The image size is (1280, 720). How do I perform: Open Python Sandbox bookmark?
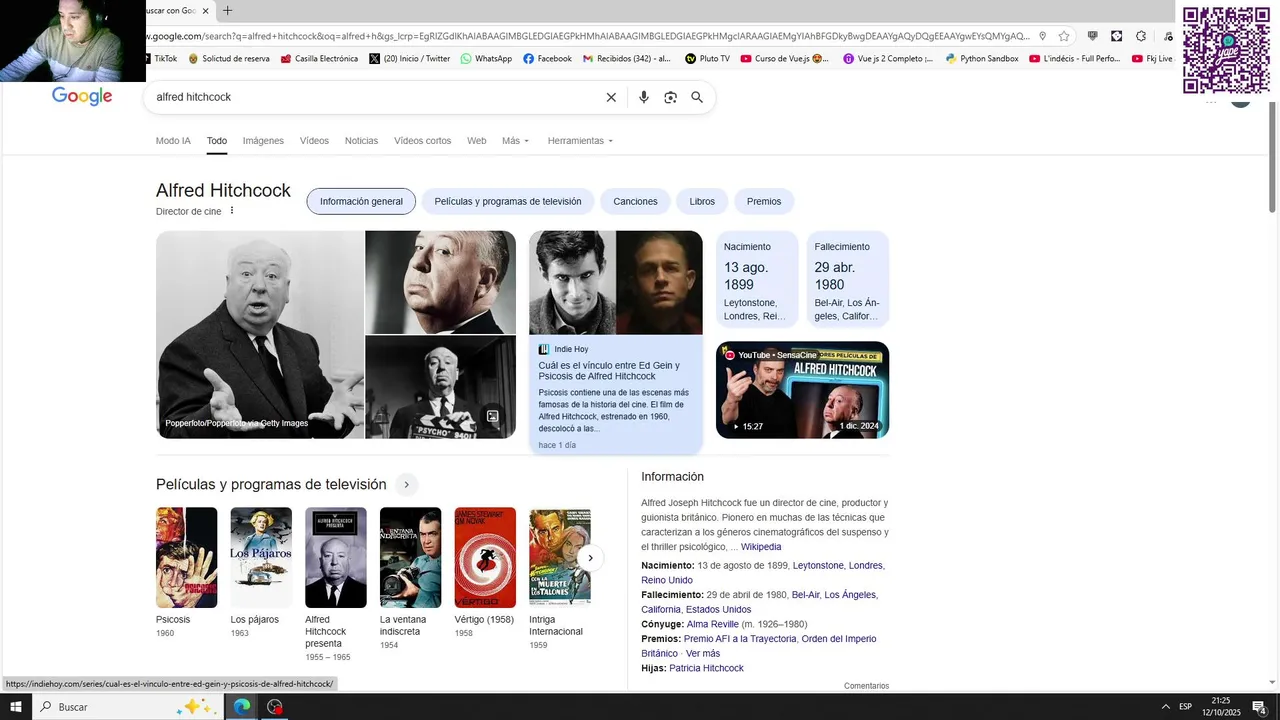click(x=982, y=59)
